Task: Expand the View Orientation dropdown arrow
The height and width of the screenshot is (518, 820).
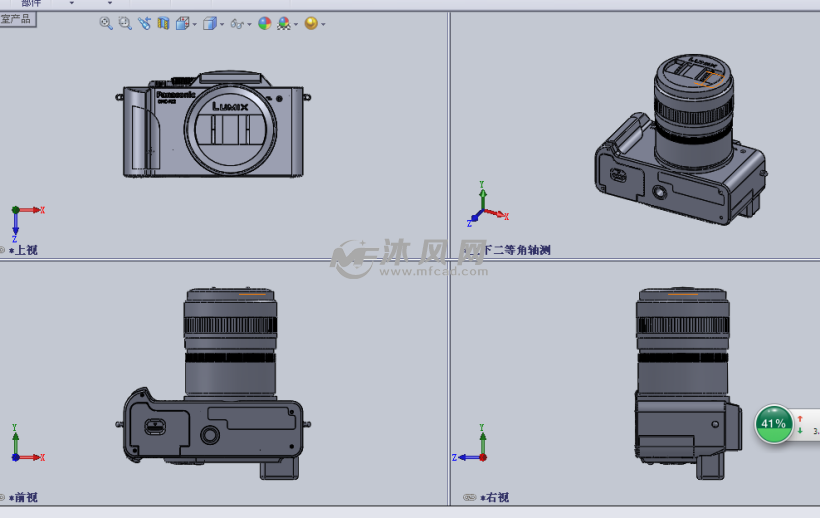Action: pyautogui.click(x=195, y=25)
